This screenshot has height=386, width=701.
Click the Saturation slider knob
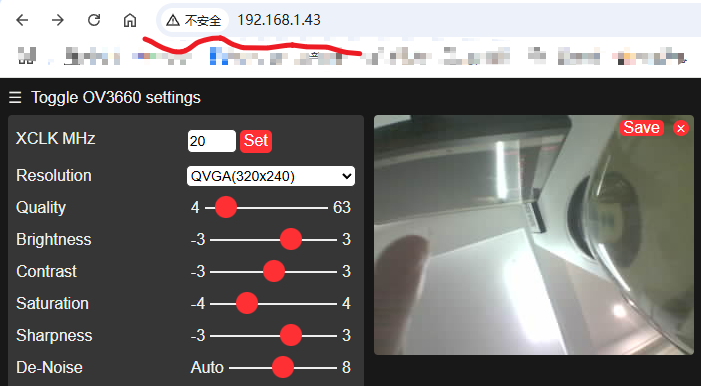coord(247,303)
